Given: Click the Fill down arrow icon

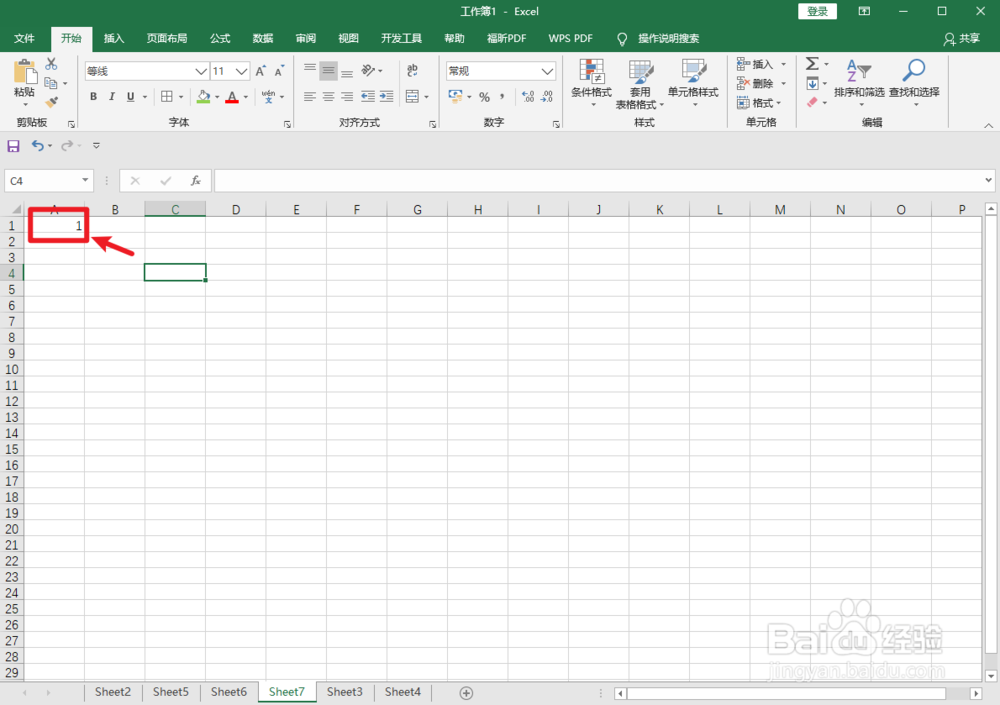Looking at the screenshot, I should point(812,84).
